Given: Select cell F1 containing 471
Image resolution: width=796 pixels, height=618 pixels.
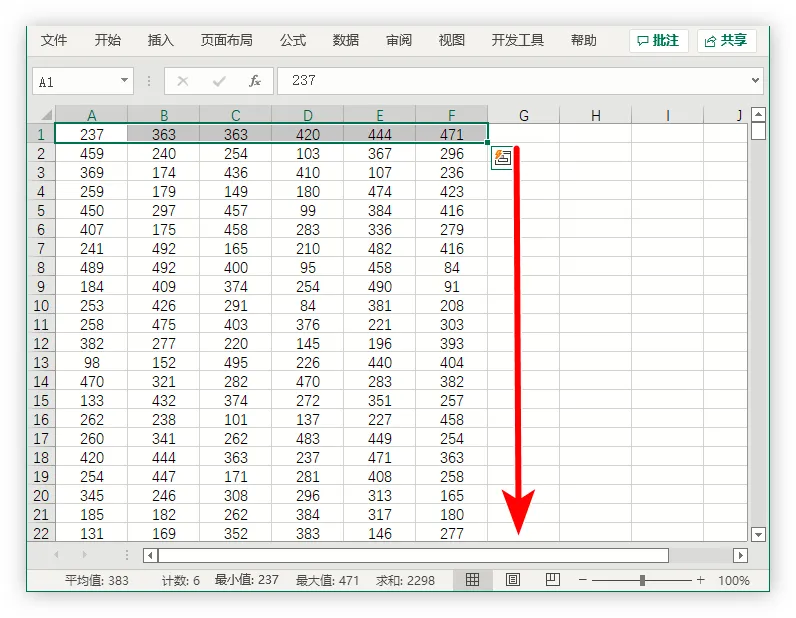Looking at the screenshot, I should [452, 134].
